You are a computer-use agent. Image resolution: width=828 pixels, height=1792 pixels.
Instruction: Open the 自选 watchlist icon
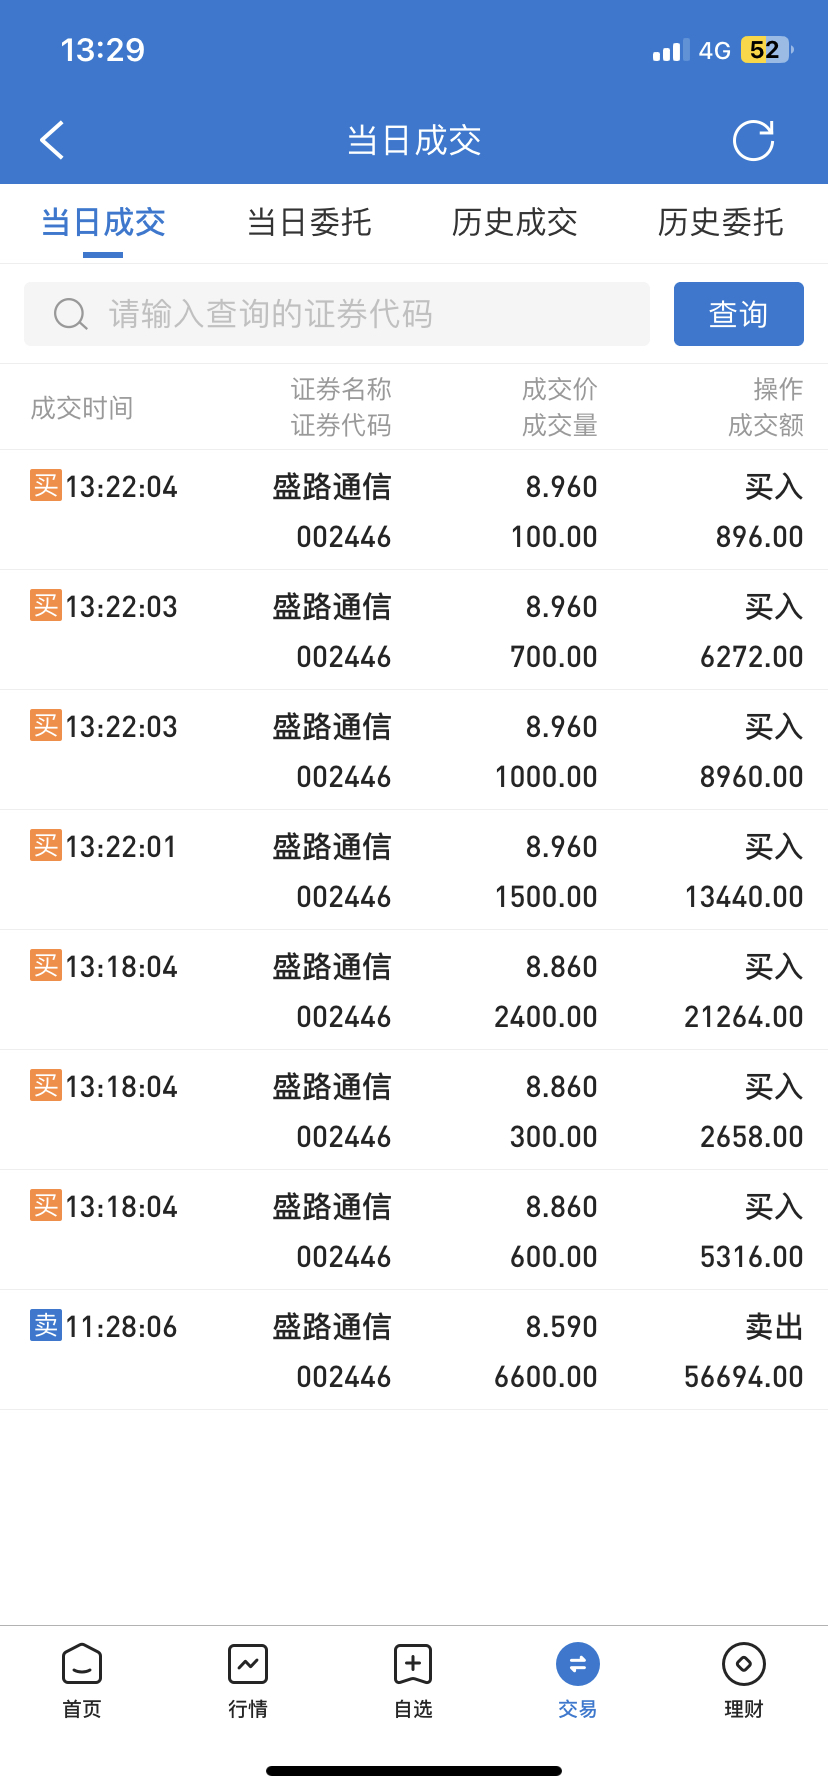pyautogui.click(x=413, y=1664)
